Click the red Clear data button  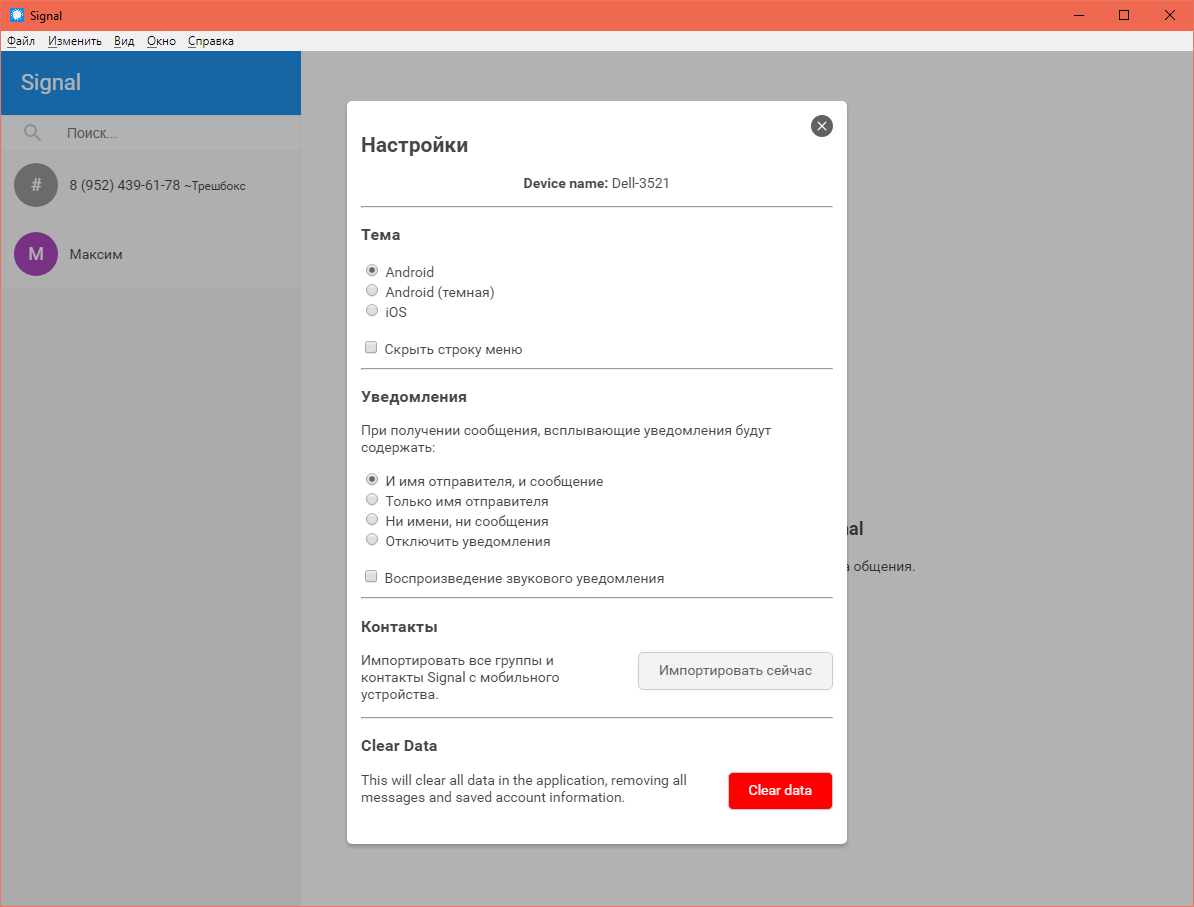(x=780, y=790)
